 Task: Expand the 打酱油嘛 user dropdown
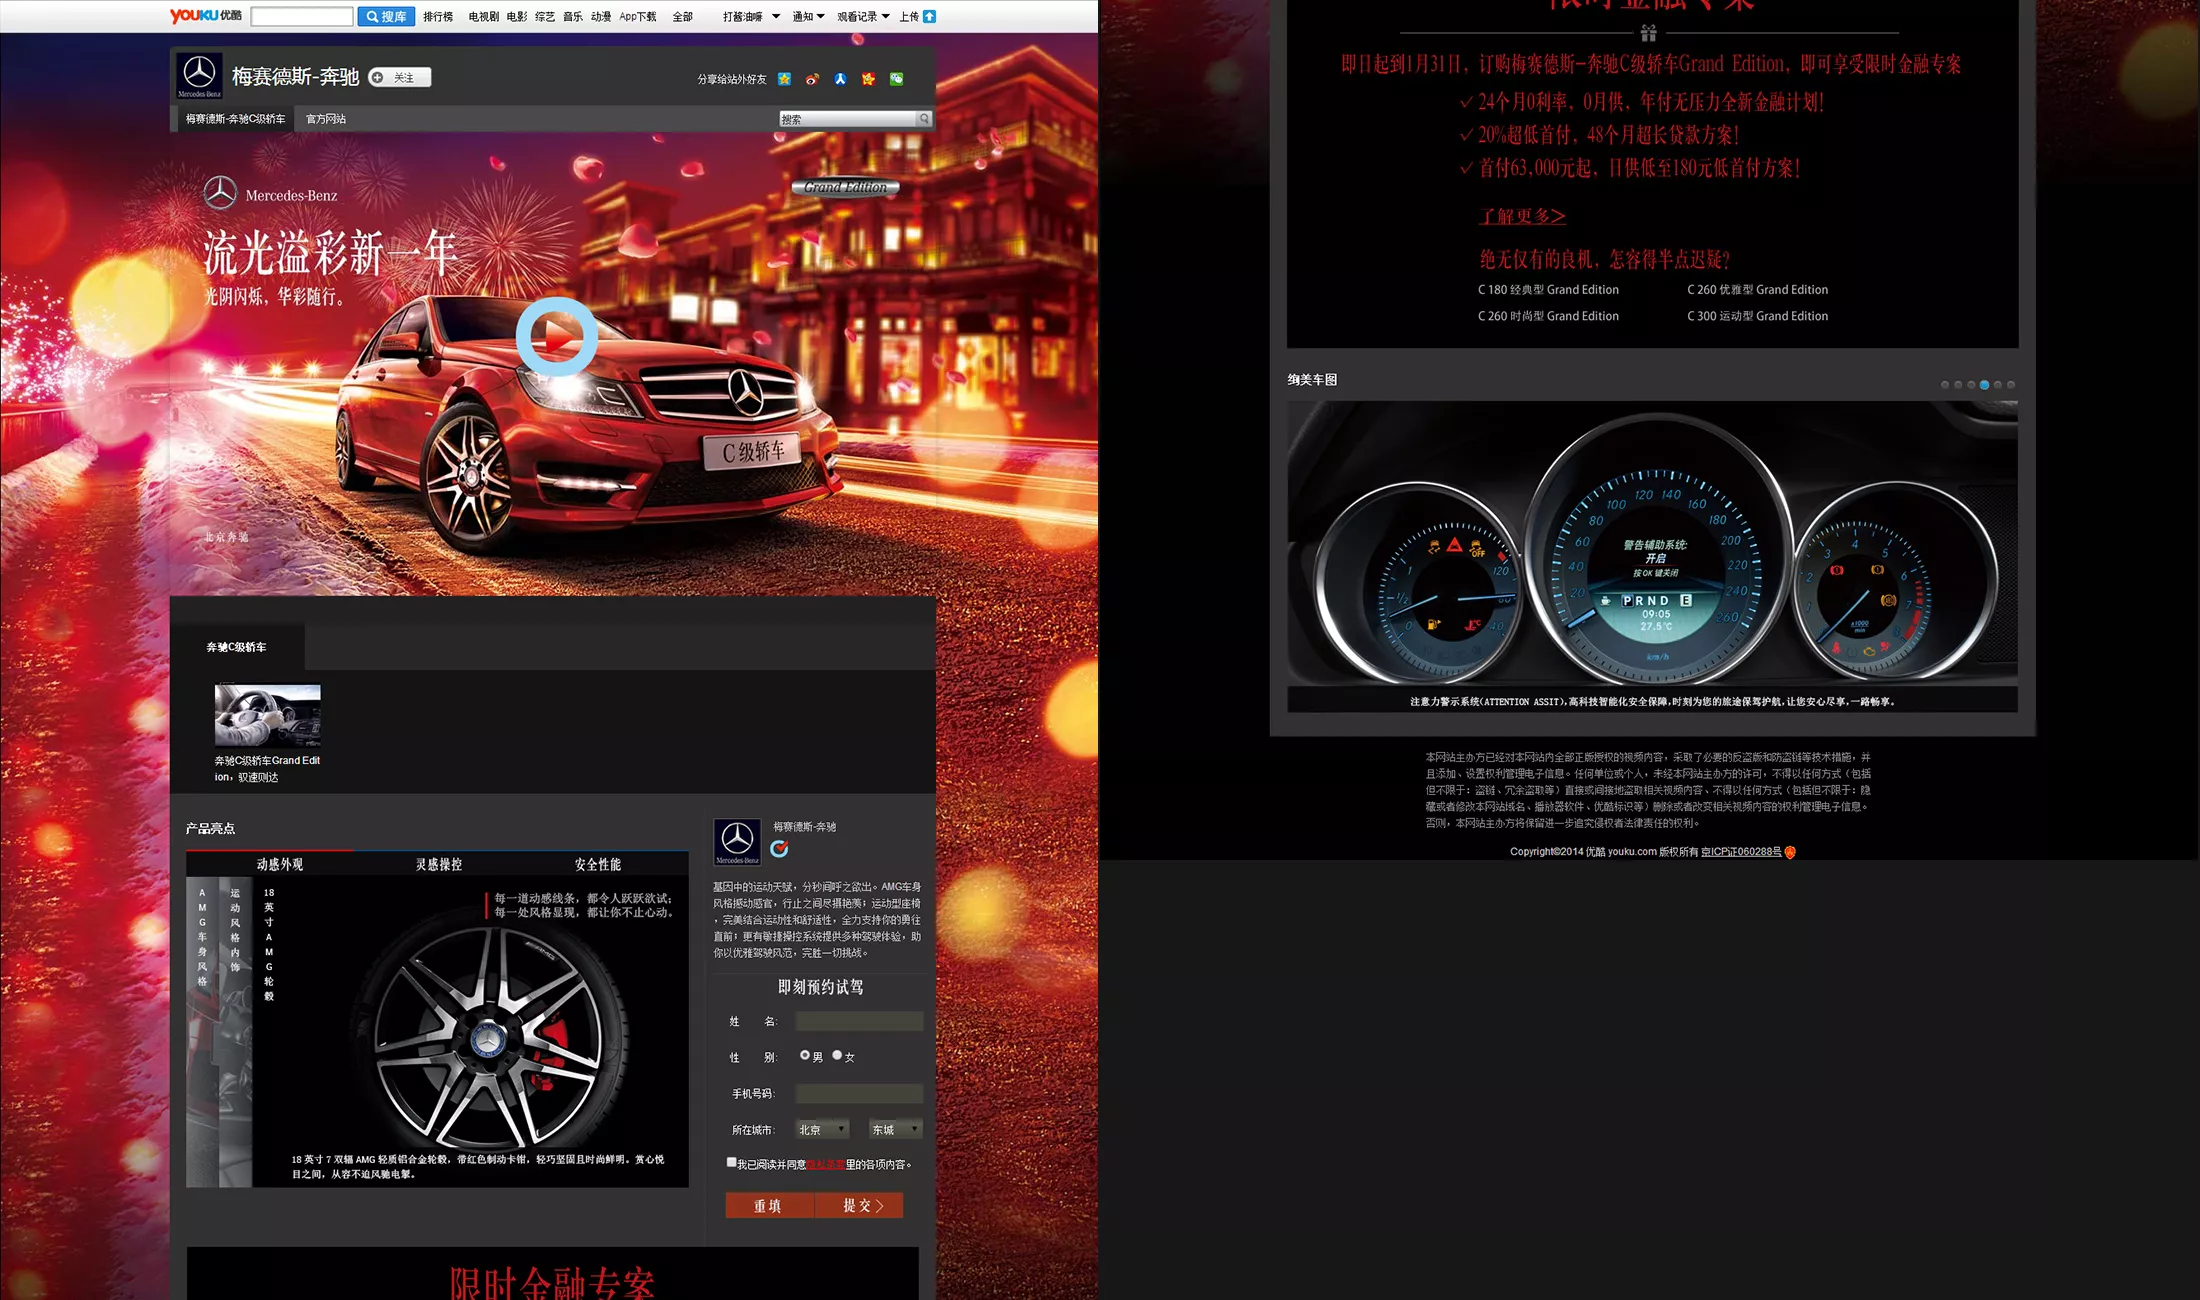[751, 17]
